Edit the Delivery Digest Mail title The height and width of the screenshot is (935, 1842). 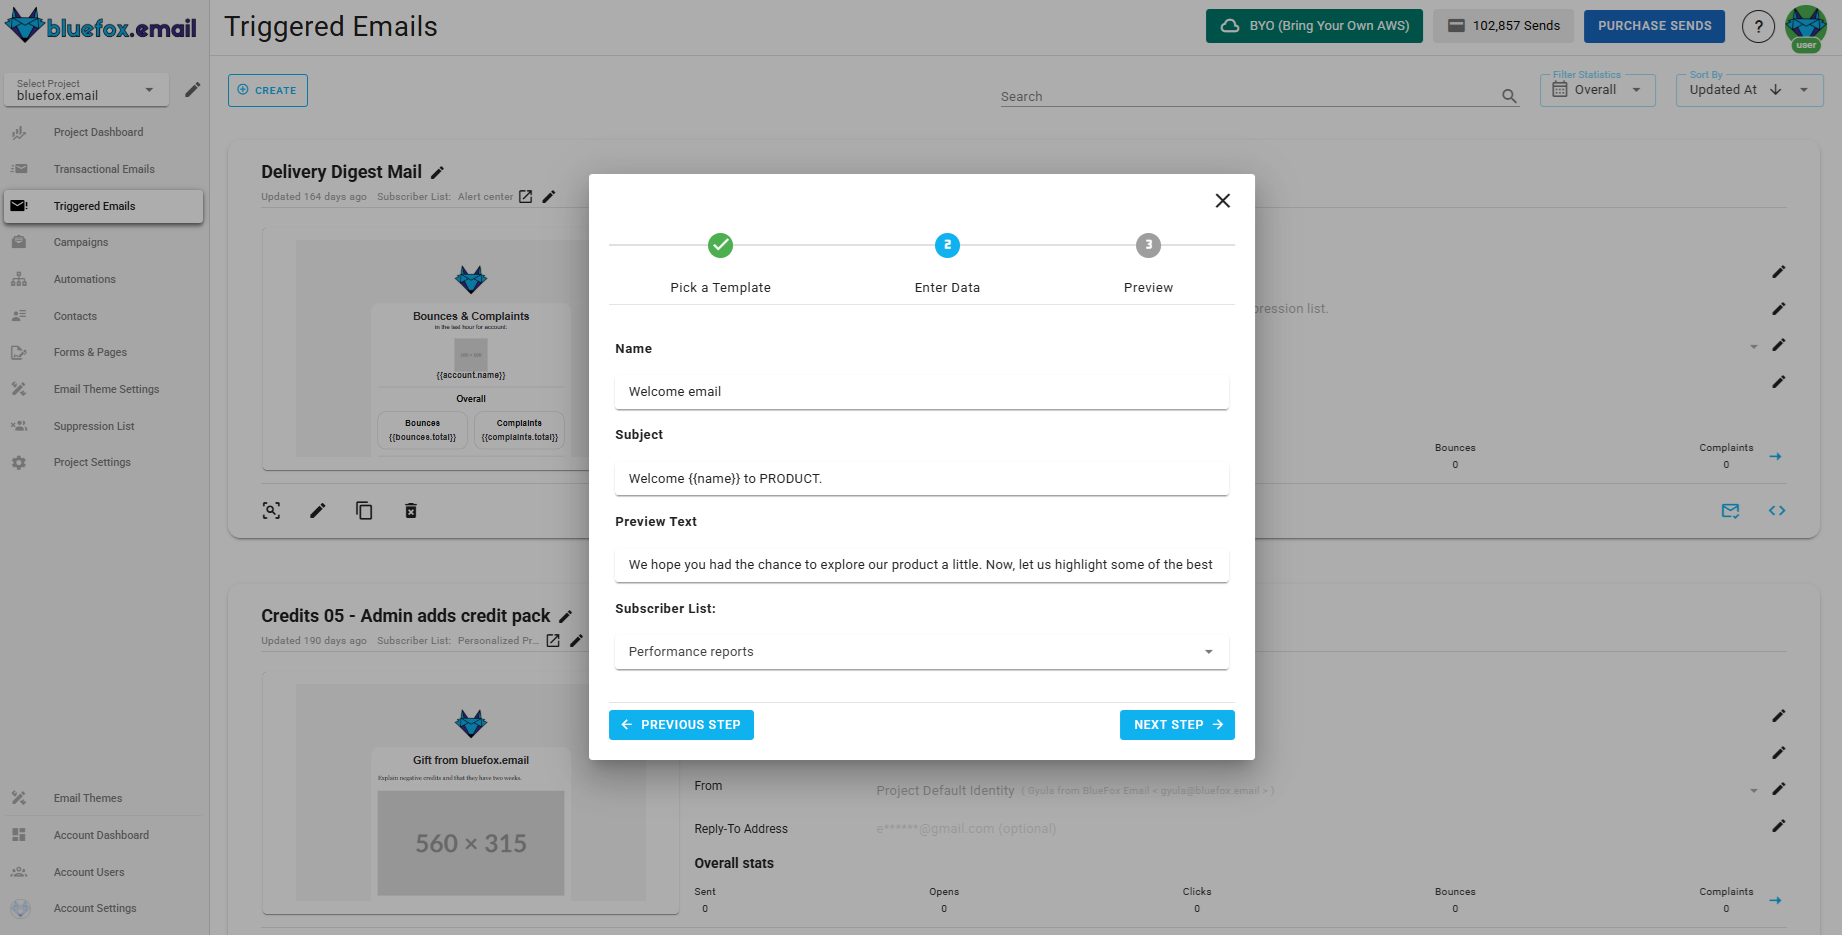[437, 172]
